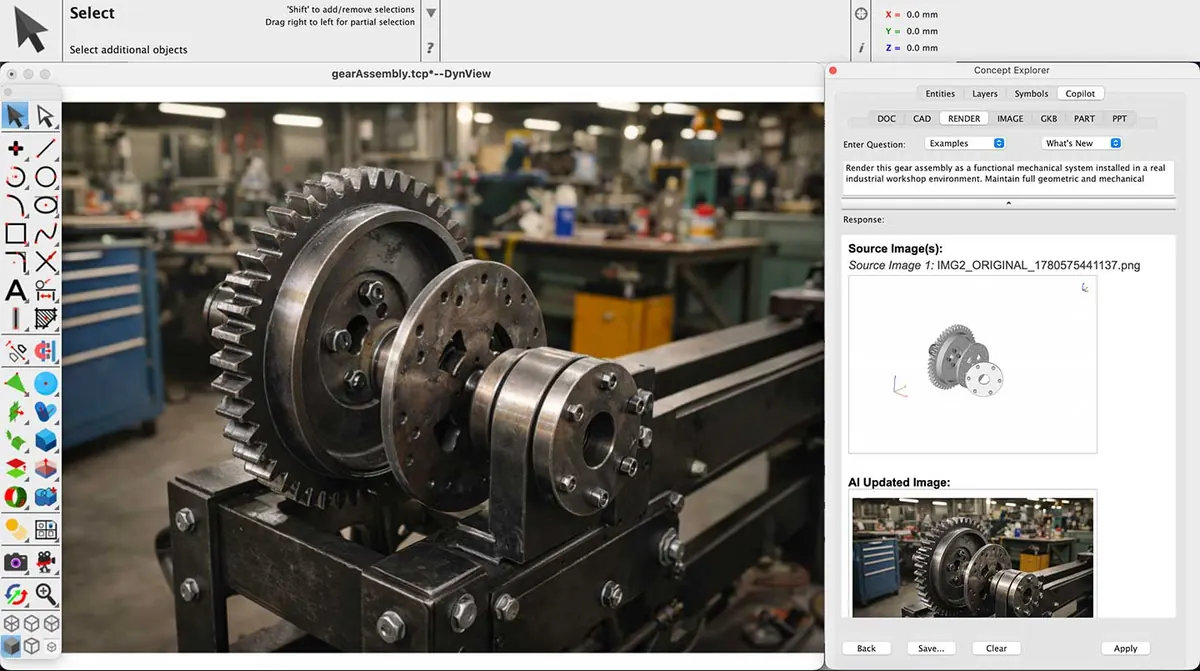Click into the render question text field
This screenshot has height=671, width=1200.
point(1008,175)
